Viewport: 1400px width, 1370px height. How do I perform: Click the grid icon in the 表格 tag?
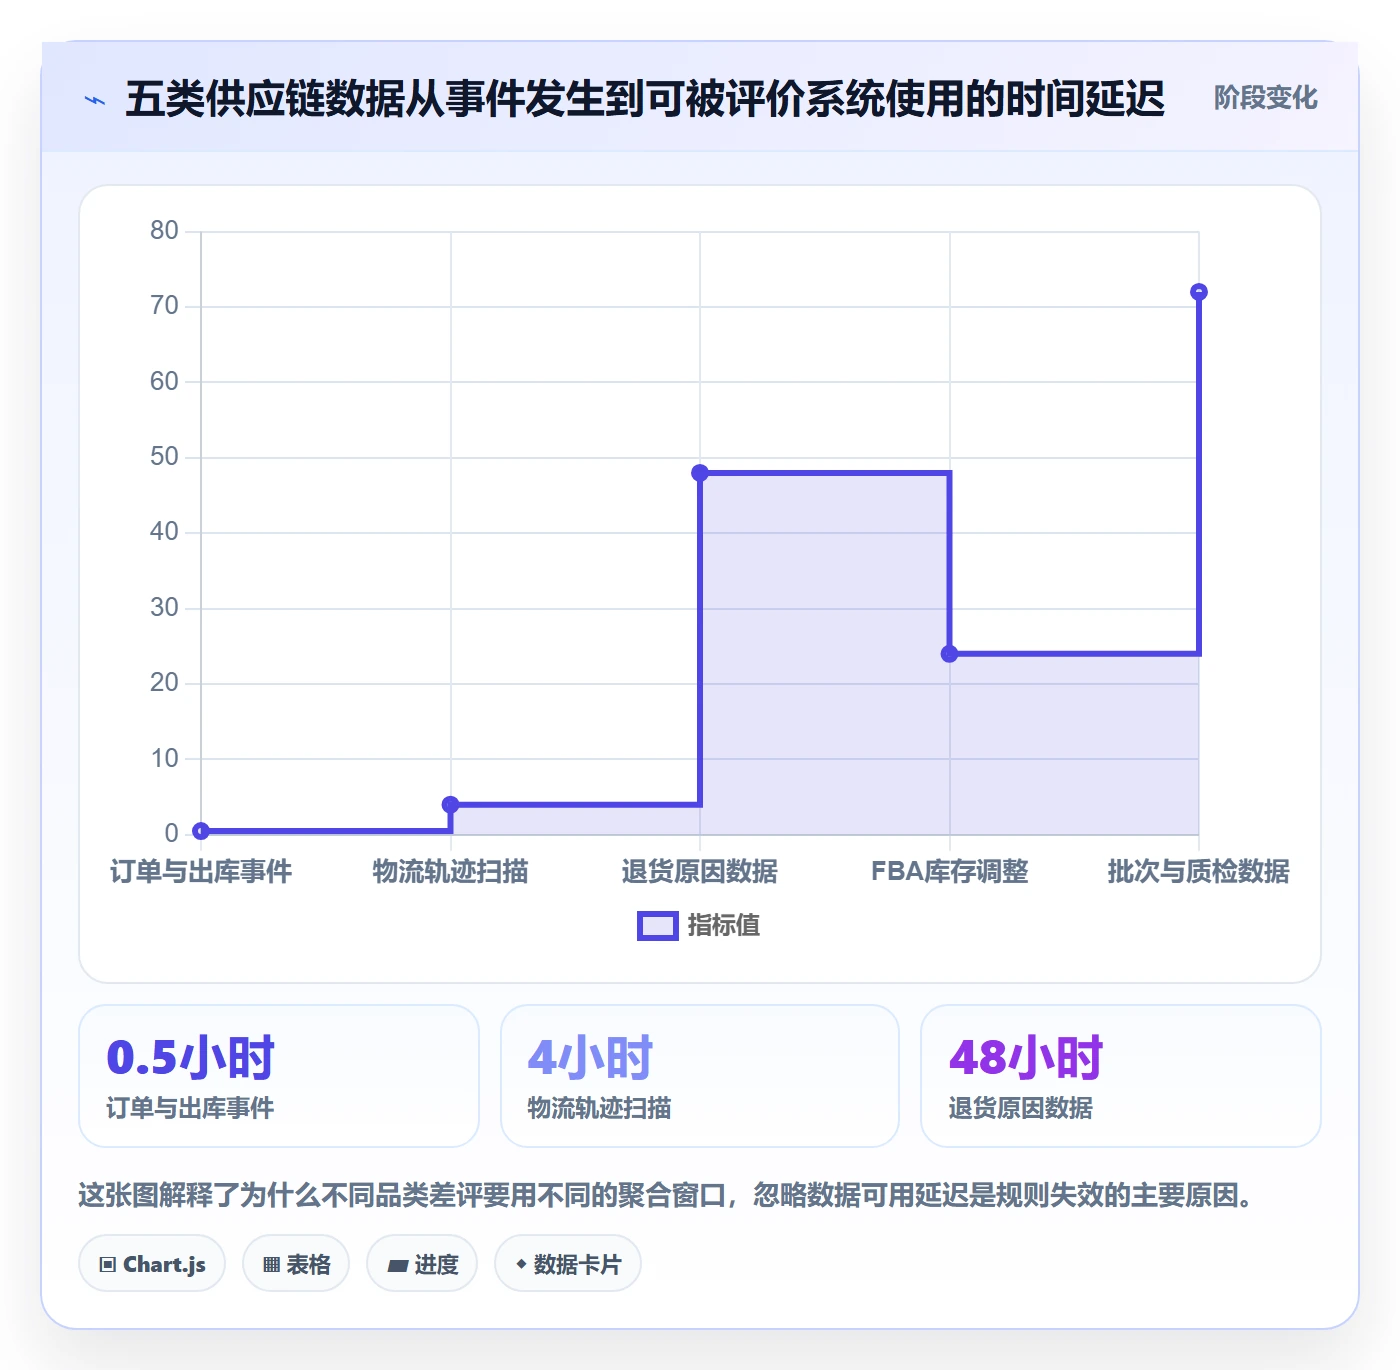pyautogui.click(x=271, y=1265)
